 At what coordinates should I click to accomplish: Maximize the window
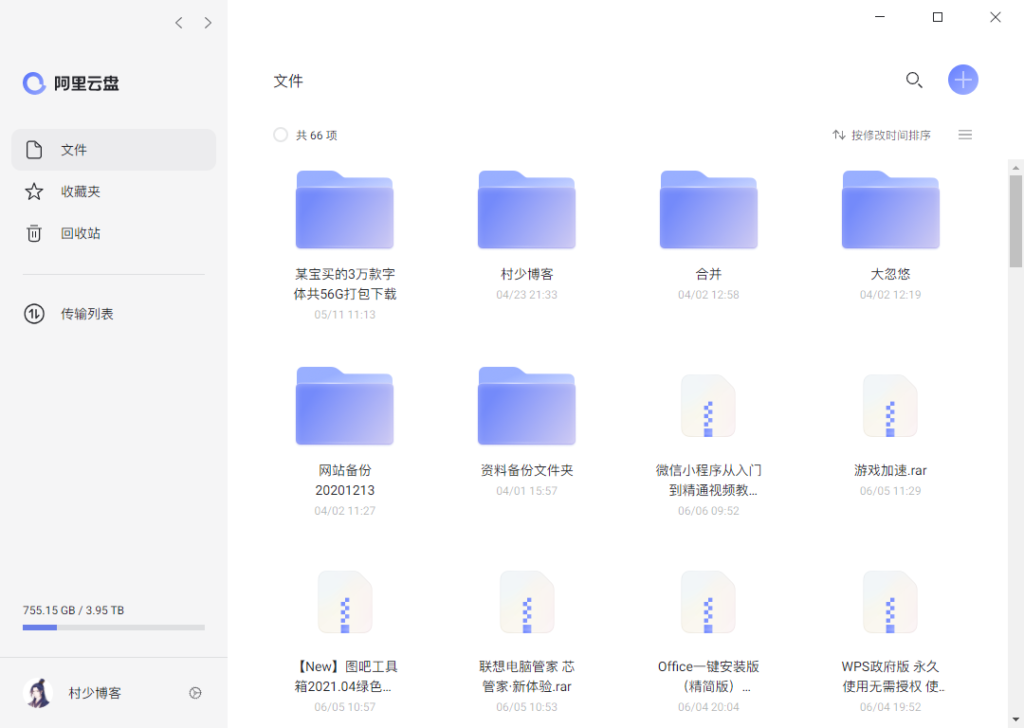coord(937,17)
